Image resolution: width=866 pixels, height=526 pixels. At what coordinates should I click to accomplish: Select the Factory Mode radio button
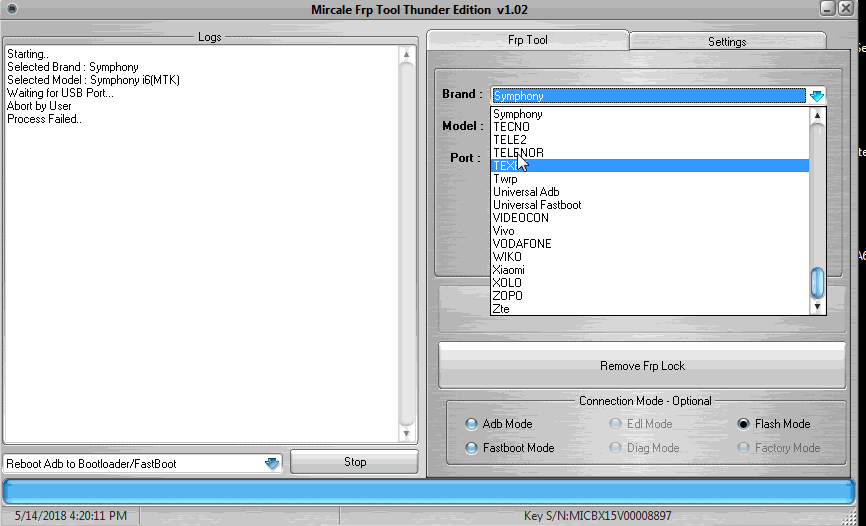(x=743, y=448)
